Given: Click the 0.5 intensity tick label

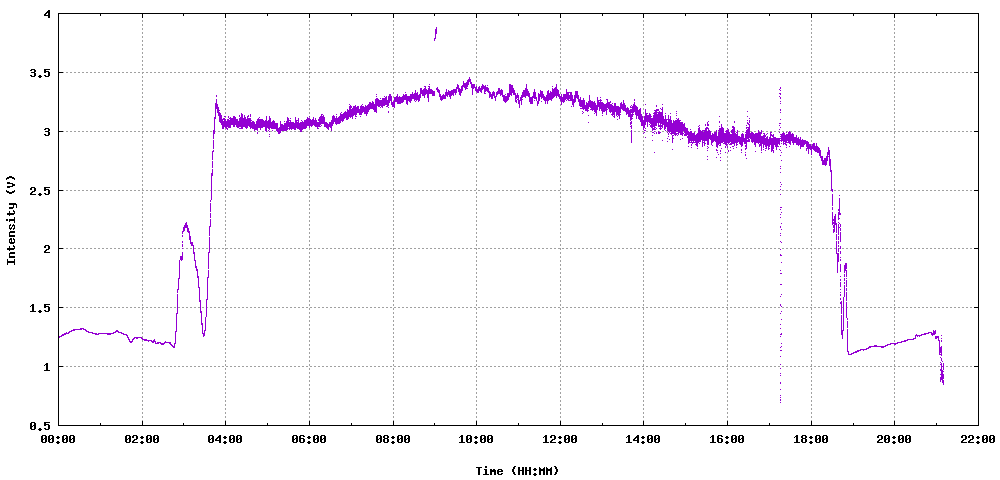Looking at the screenshot, I should (41, 425).
